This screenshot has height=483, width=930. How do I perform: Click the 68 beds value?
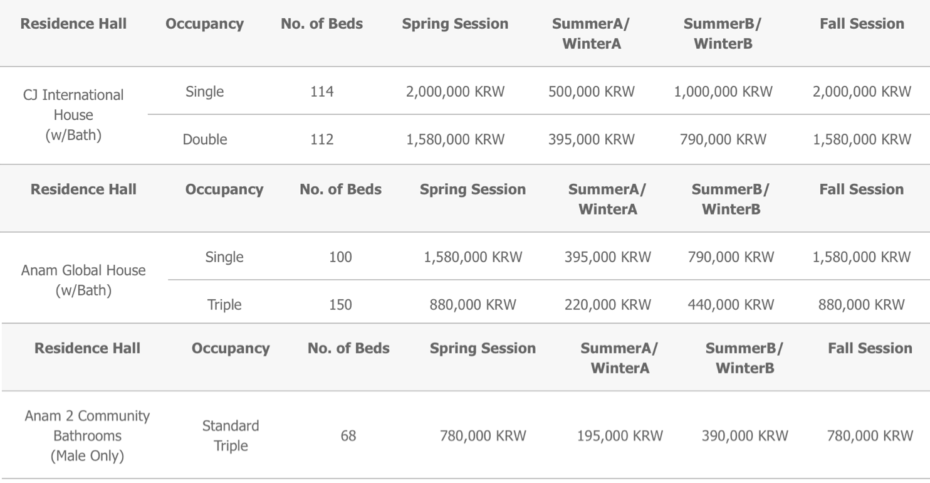tap(347, 436)
